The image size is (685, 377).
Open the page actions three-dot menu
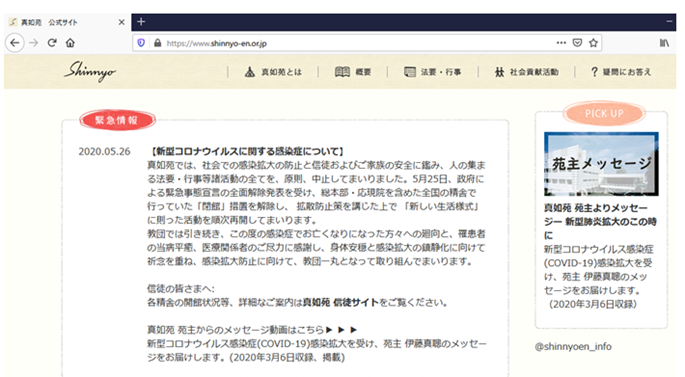point(561,43)
